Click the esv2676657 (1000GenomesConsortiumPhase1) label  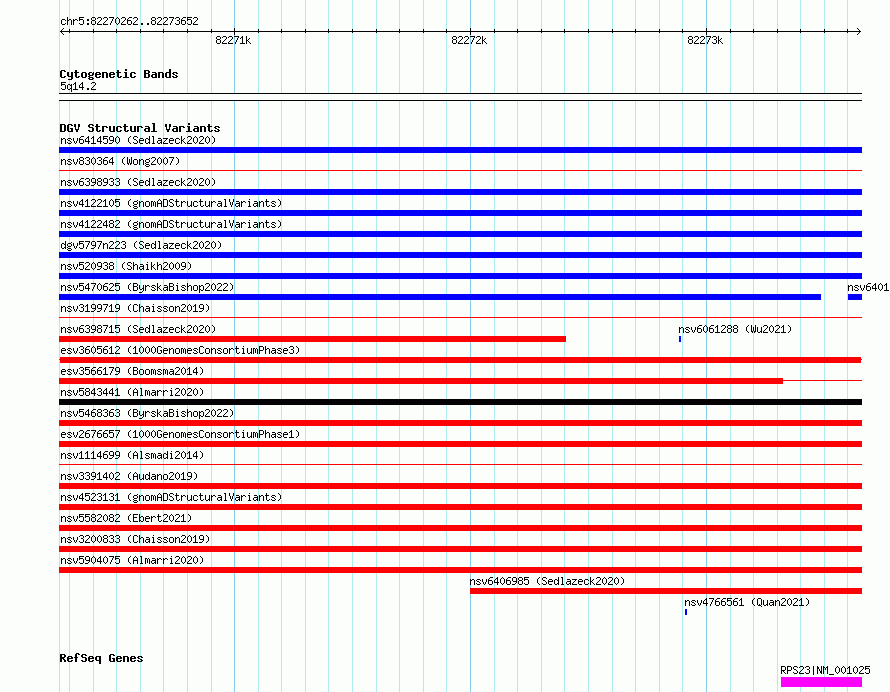tap(180, 434)
